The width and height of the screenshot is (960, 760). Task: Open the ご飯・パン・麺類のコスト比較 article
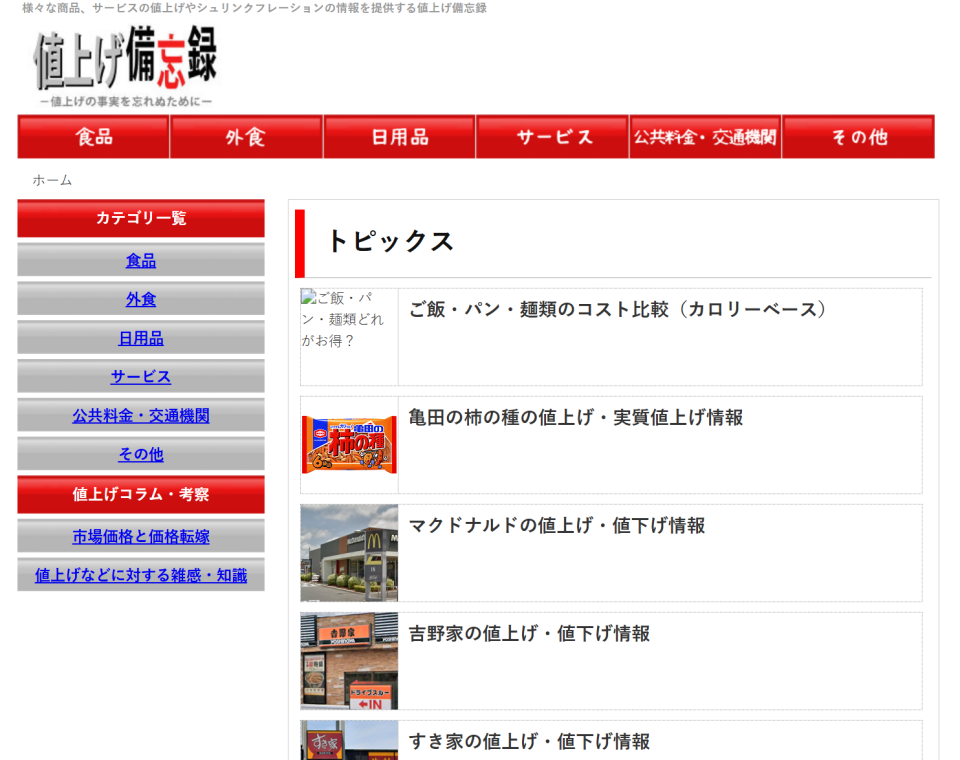point(617,309)
